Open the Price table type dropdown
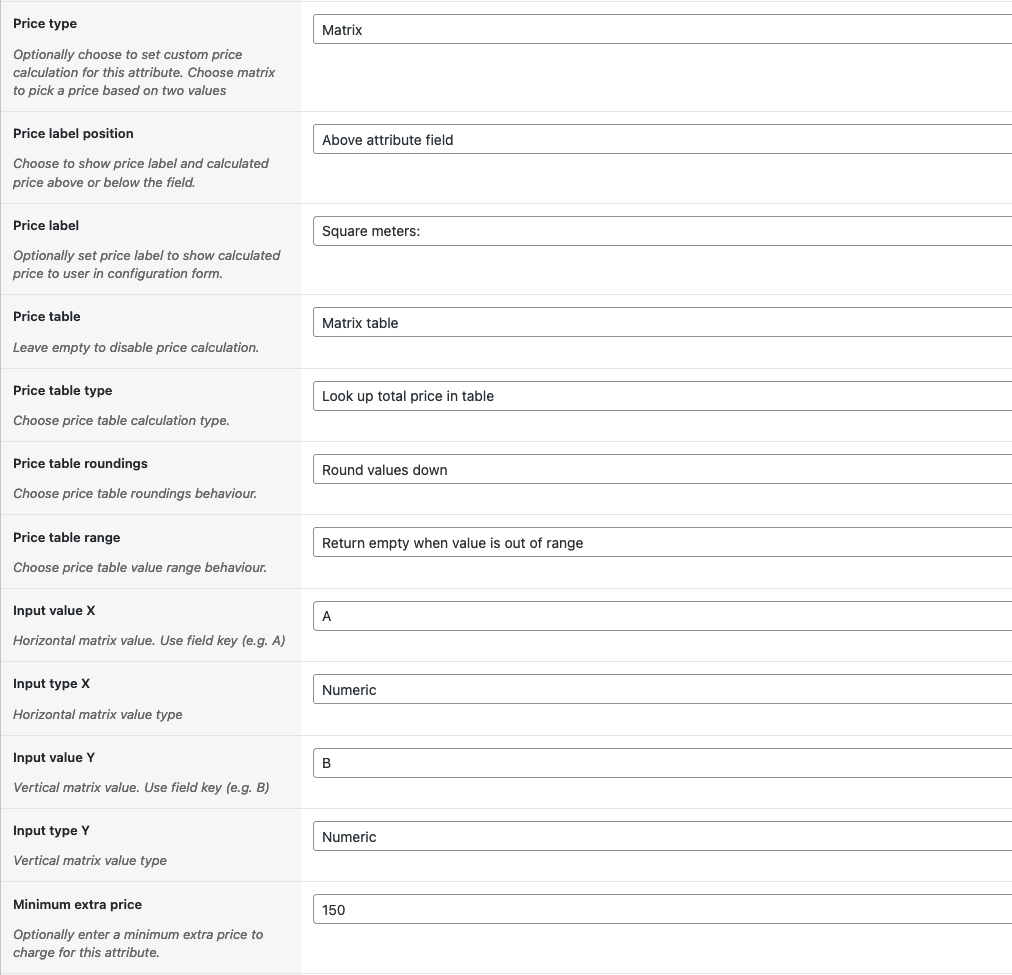The width and height of the screenshot is (1012, 975). (x=662, y=396)
